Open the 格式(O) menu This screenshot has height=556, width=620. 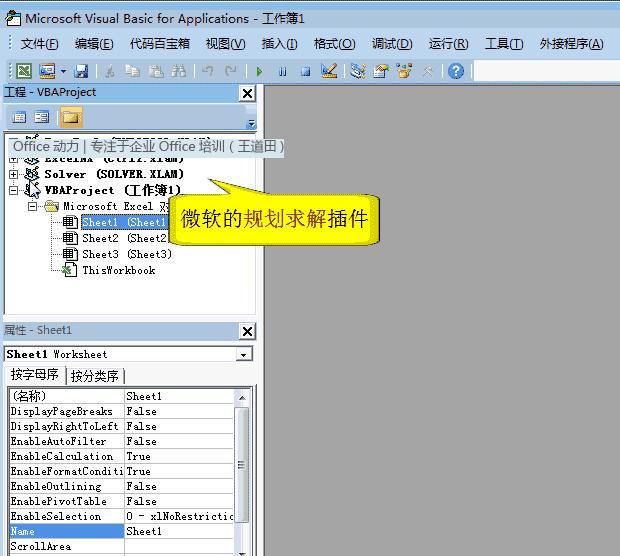click(x=335, y=43)
